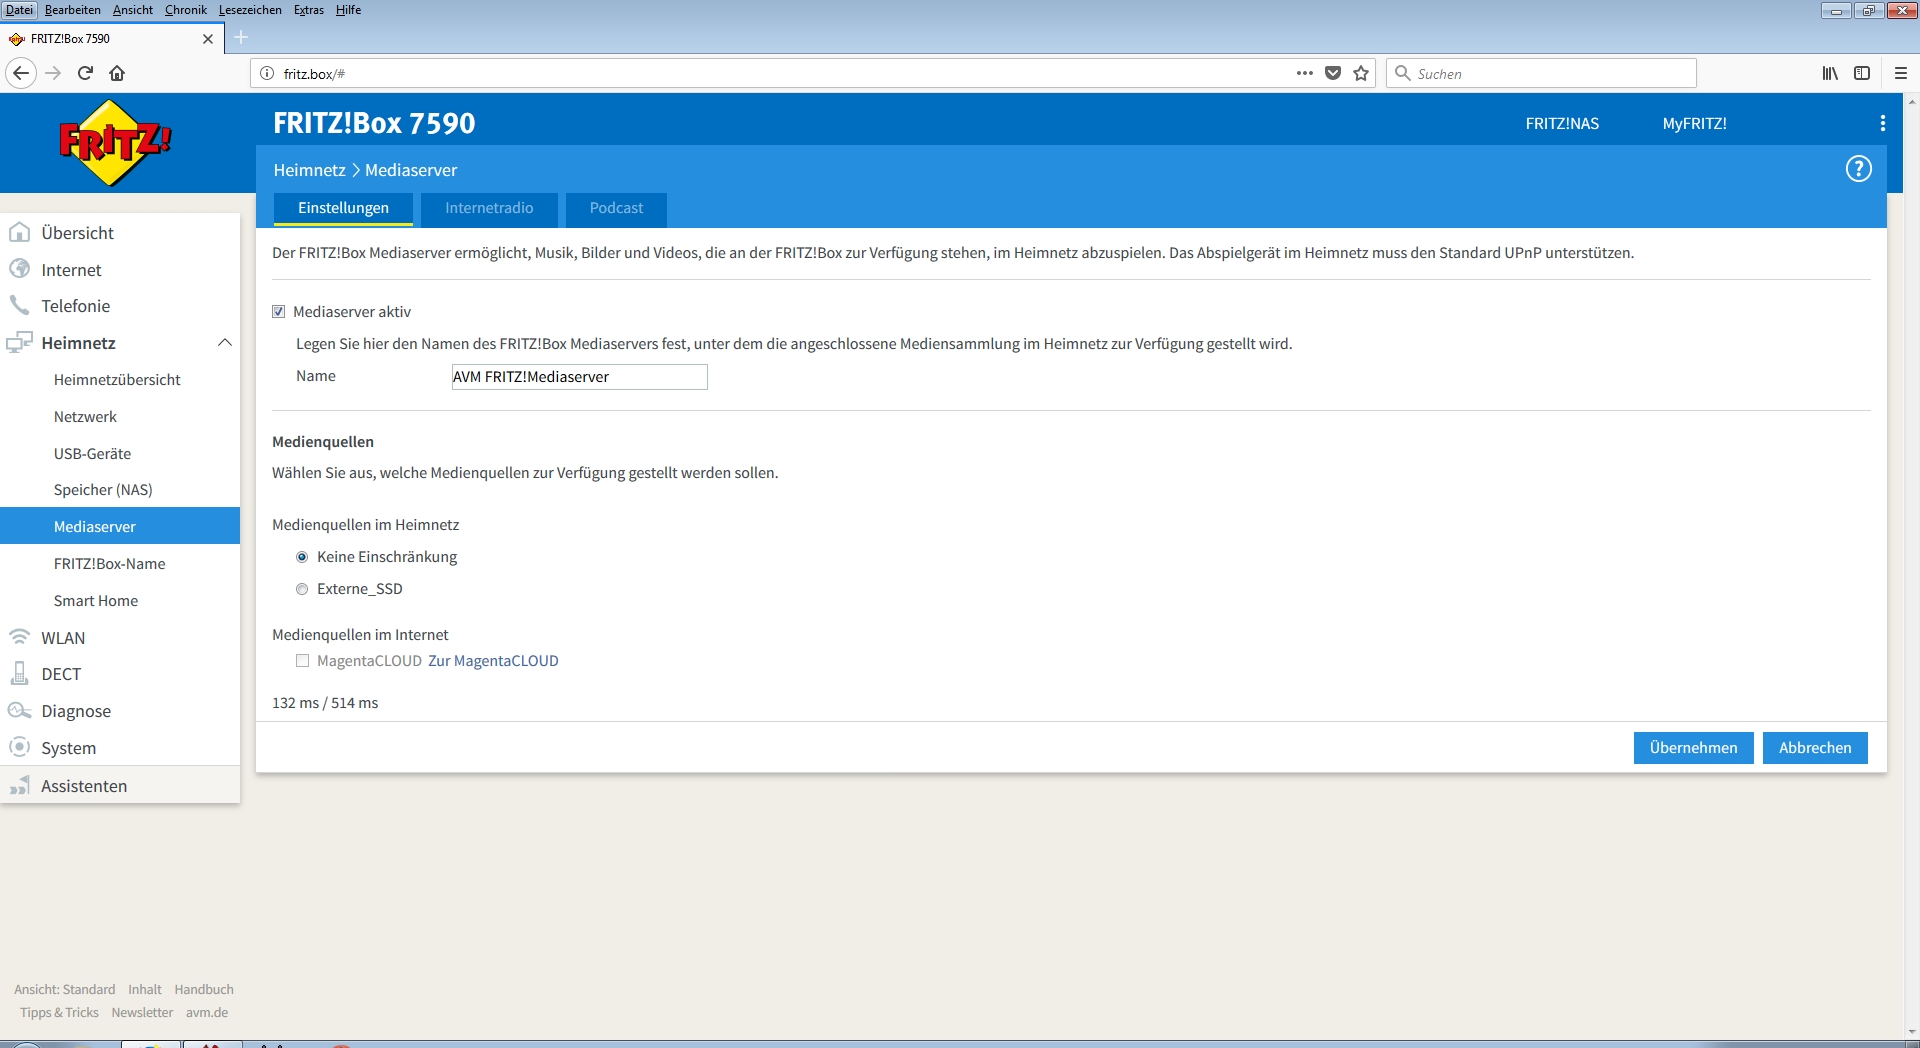
Task: Go back with the browser back arrow
Action: [x=21, y=73]
